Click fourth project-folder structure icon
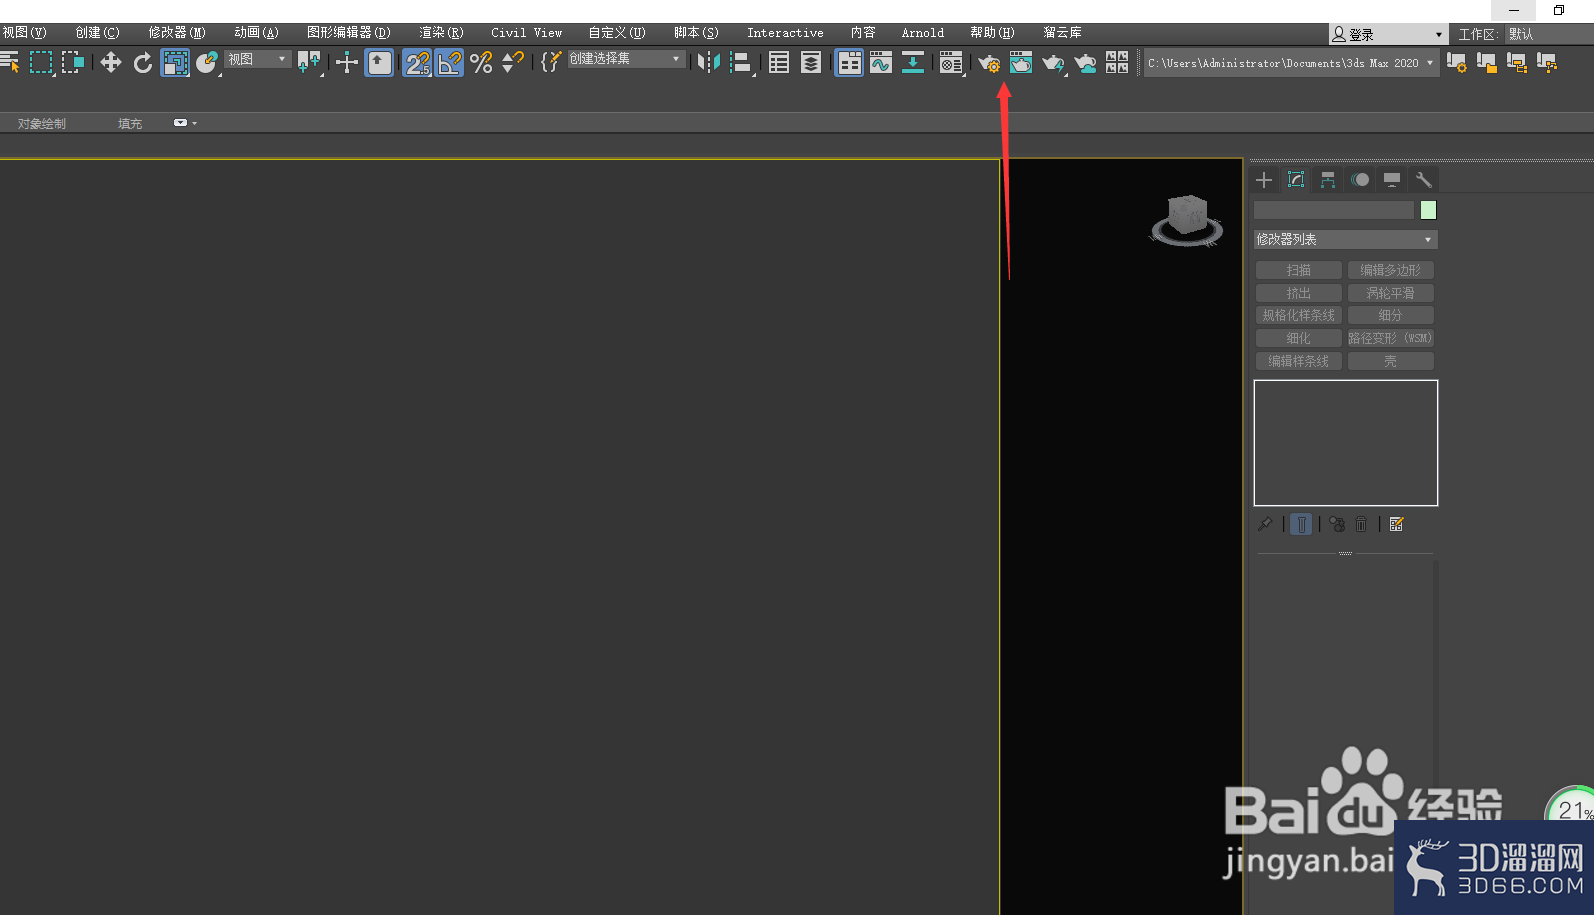The width and height of the screenshot is (1594, 915). click(x=1547, y=63)
